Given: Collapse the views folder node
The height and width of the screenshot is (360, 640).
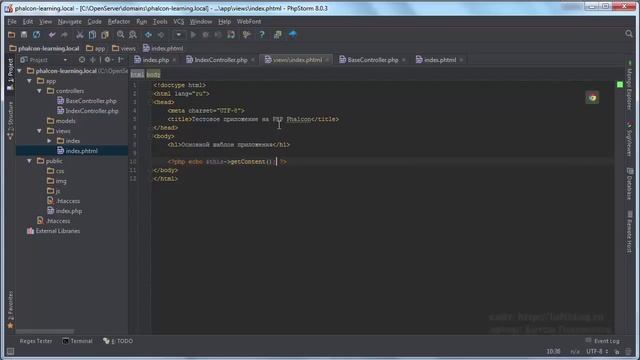Looking at the screenshot, I should pos(40,131).
